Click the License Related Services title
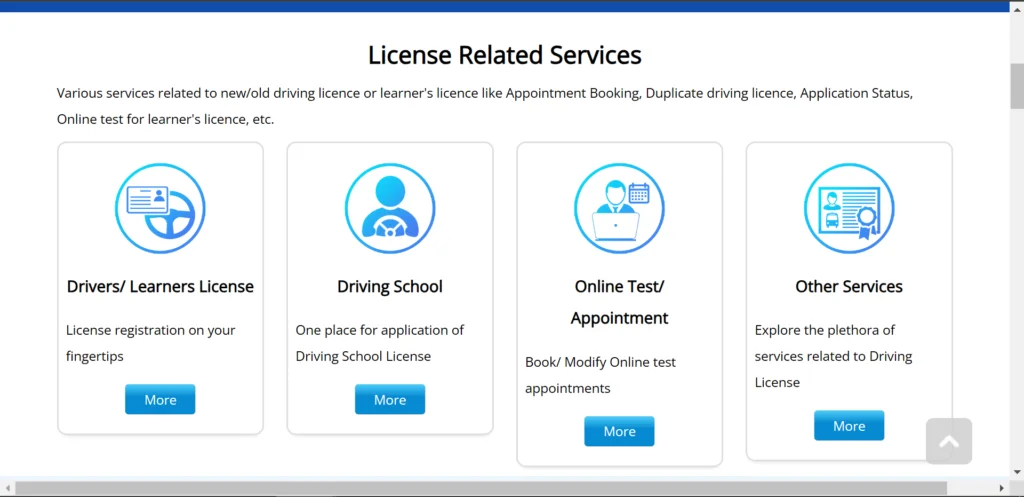The height and width of the screenshot is (497, 1024). tap(505, 55)
